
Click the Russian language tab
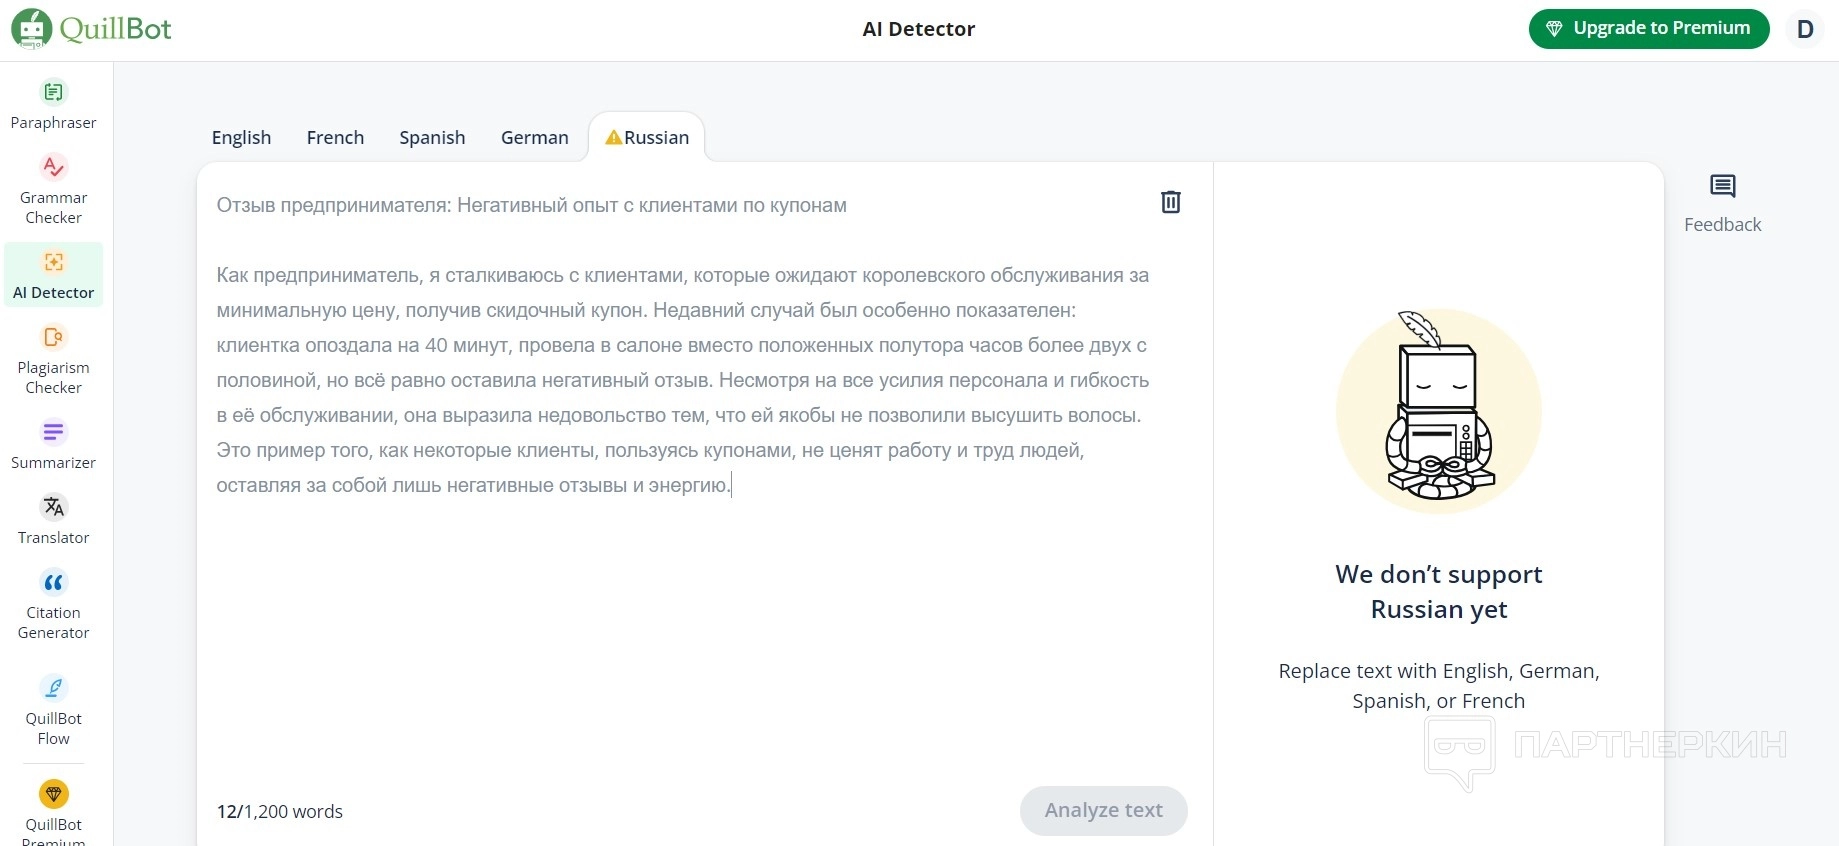(x=647, y=138)
